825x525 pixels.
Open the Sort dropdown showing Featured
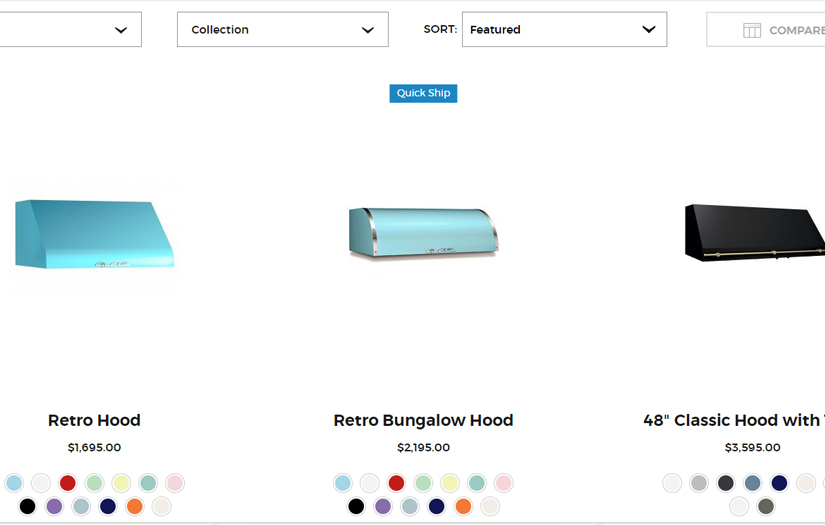564,29
